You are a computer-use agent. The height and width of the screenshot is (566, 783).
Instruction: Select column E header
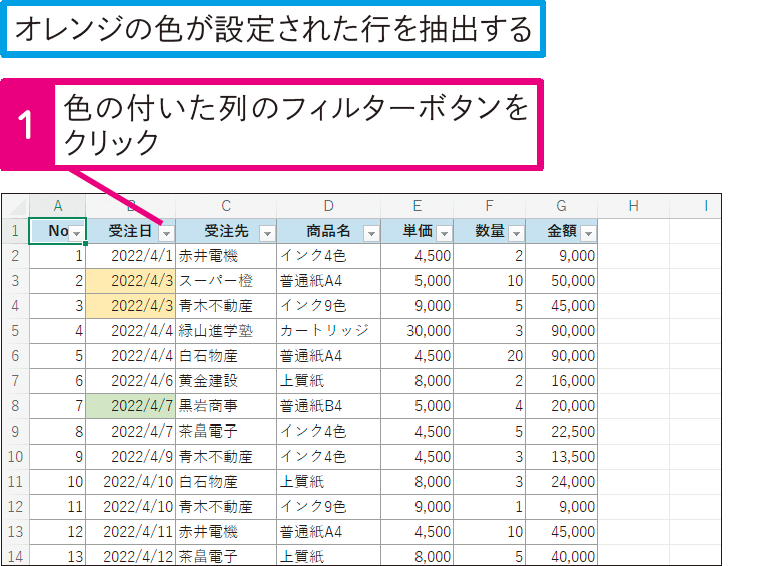(x=417, y=206)
